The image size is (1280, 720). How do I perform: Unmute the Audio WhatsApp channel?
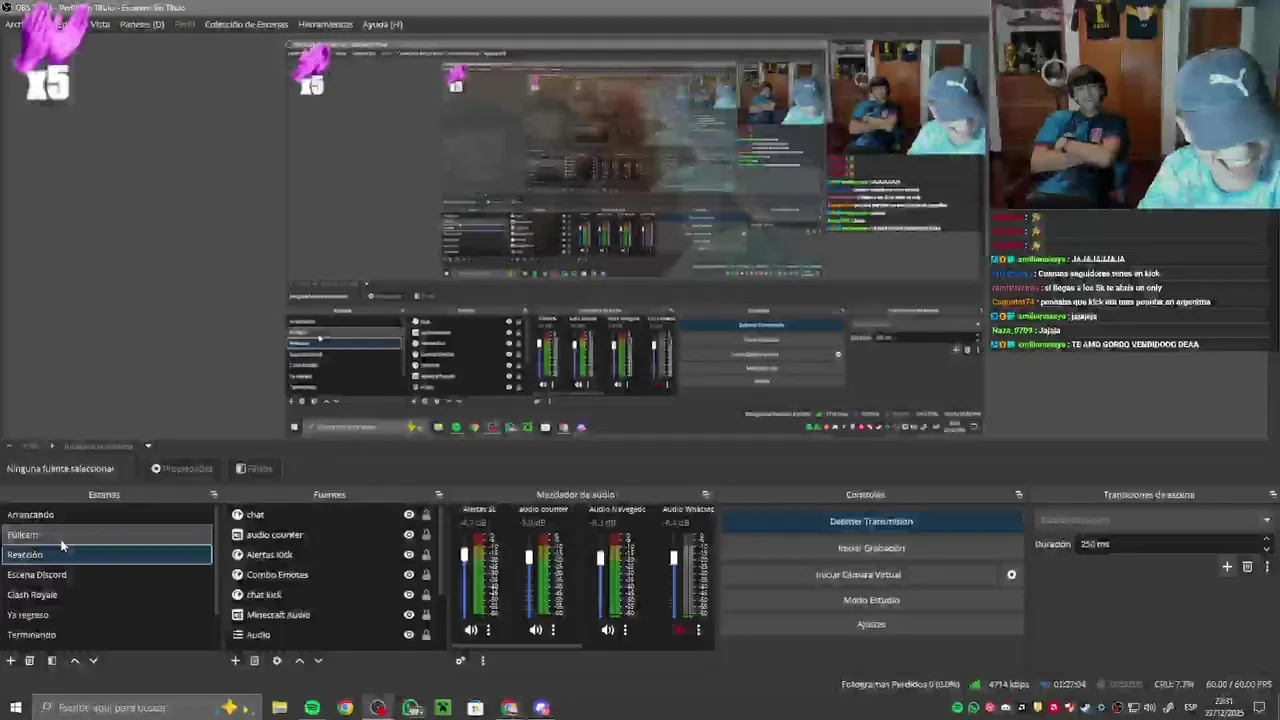(x=681, y=630)
